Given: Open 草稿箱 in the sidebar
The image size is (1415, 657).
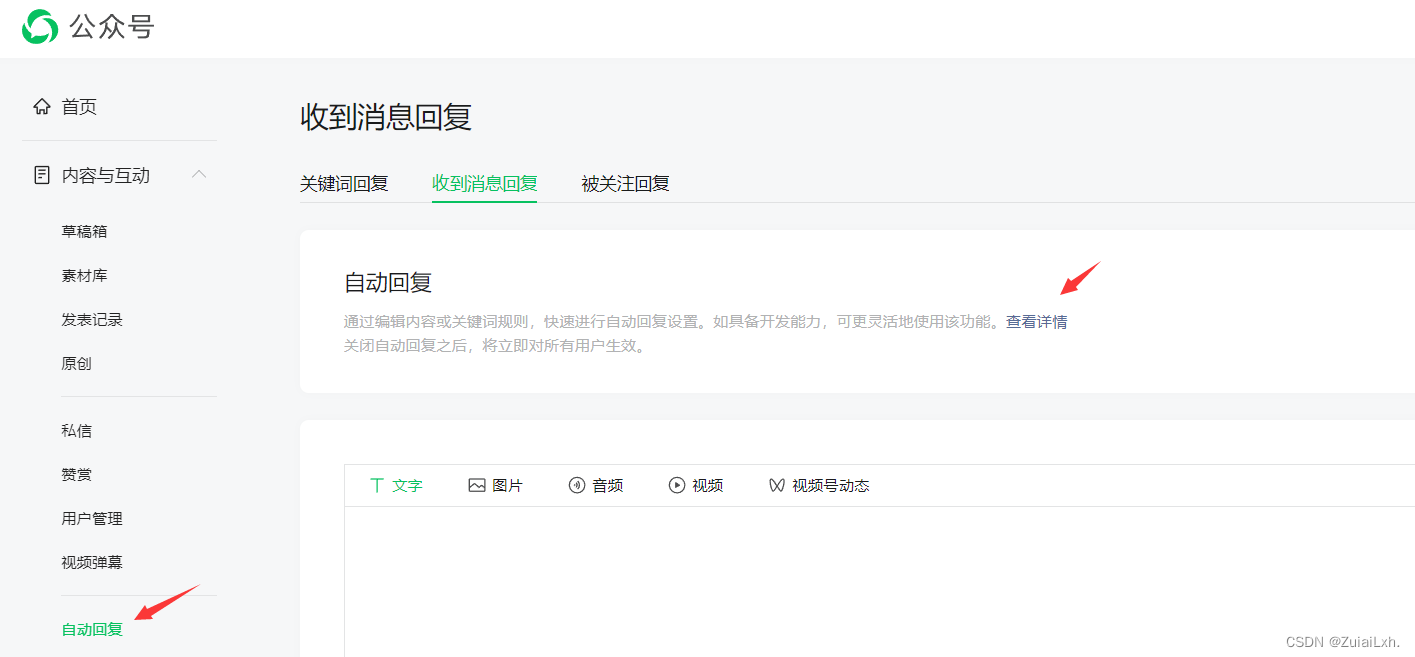Looking at the screenshot, I should pos(84,231).
